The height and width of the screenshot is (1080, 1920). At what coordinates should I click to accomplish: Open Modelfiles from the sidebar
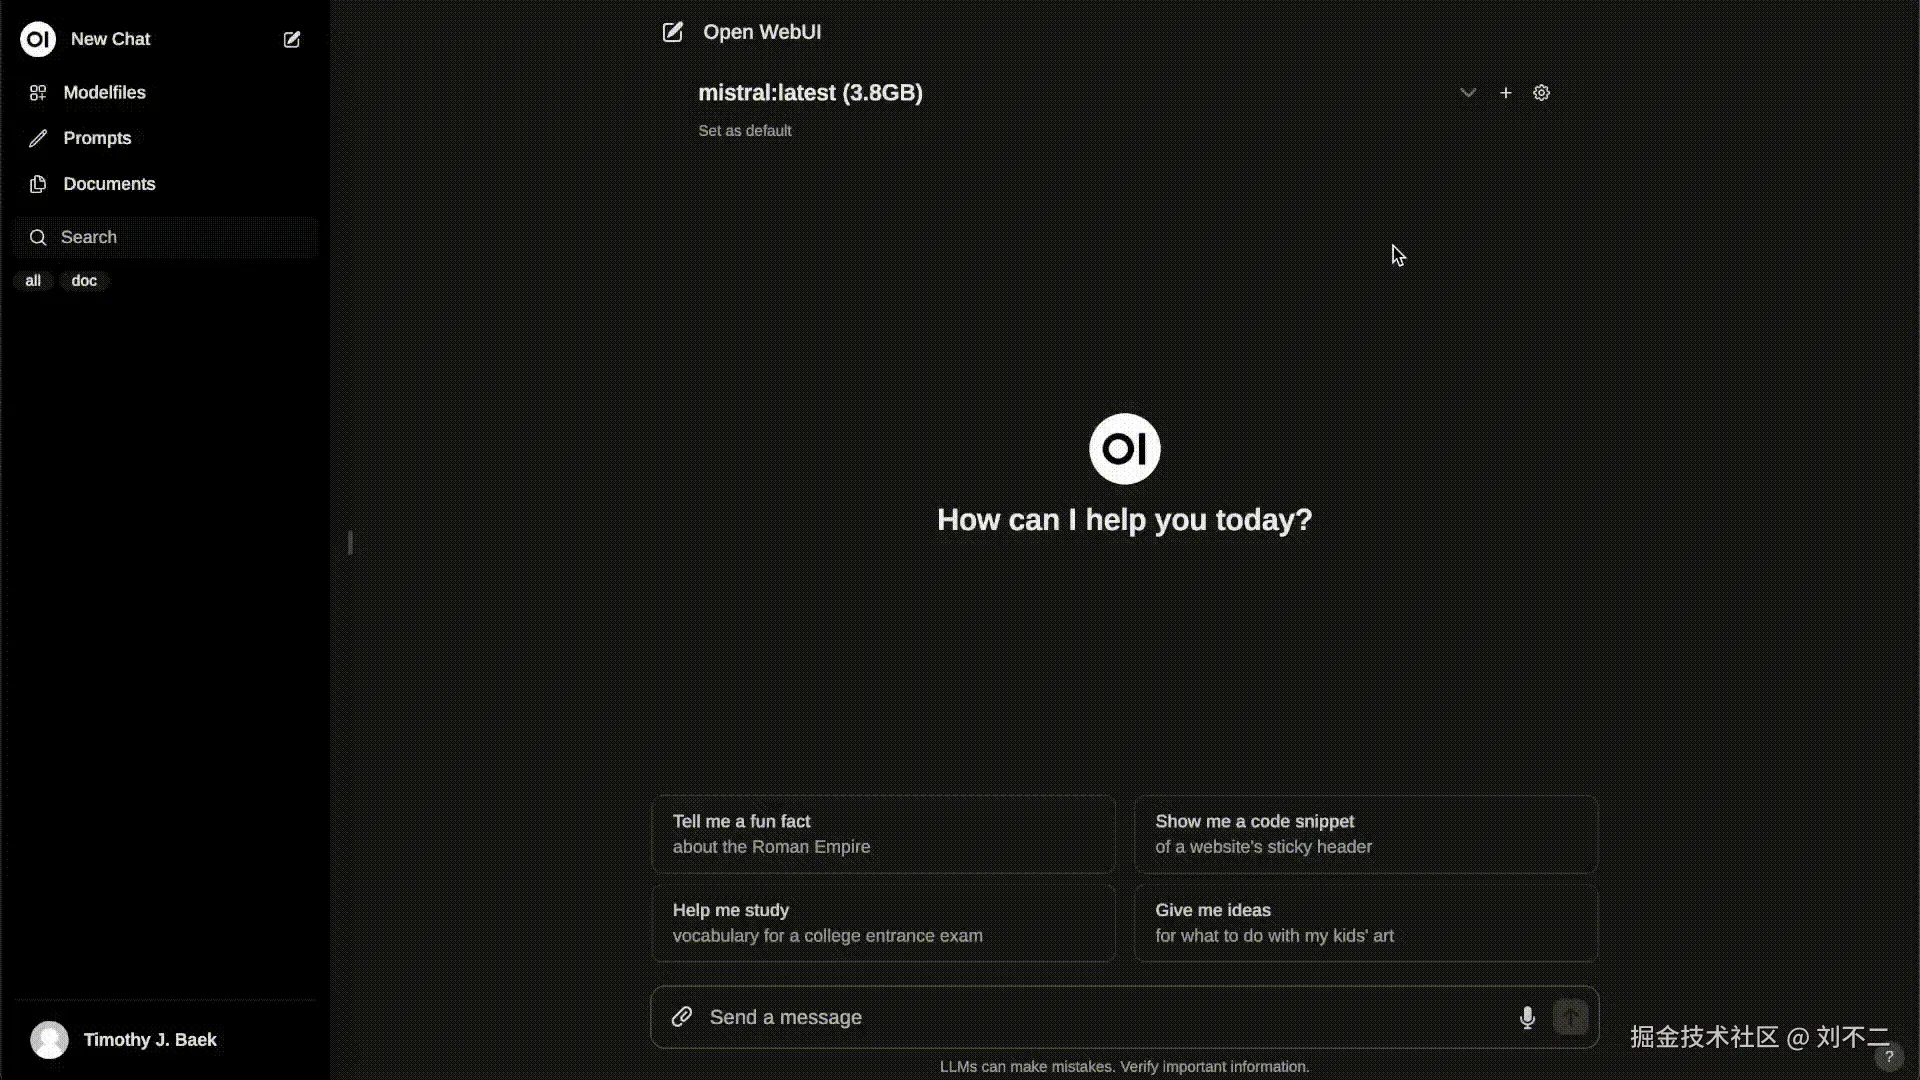[104, 92]
